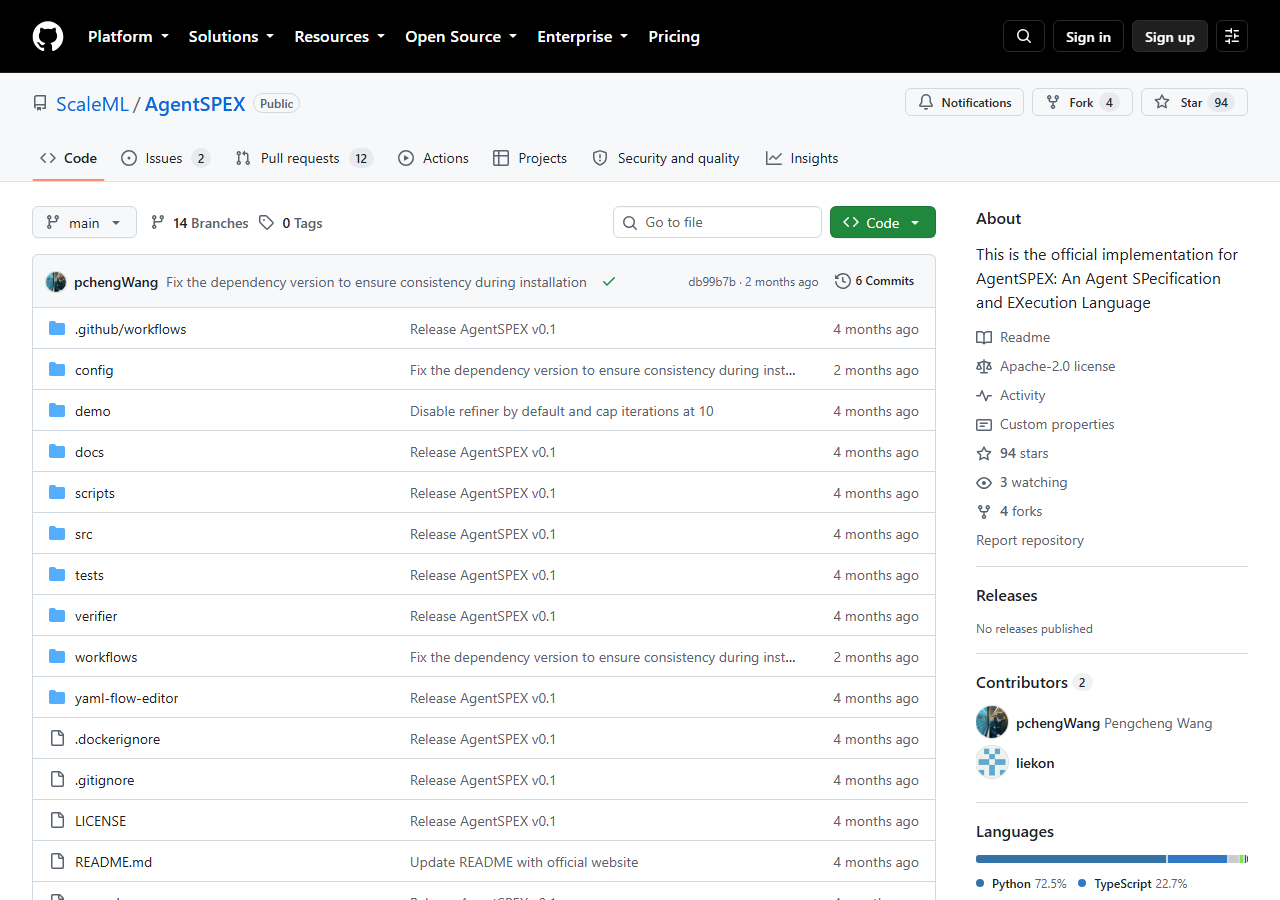Screen dimensions: 1280x900
Task: Click the Python 72.5% language label
Action: click(x=1021, y=883)
